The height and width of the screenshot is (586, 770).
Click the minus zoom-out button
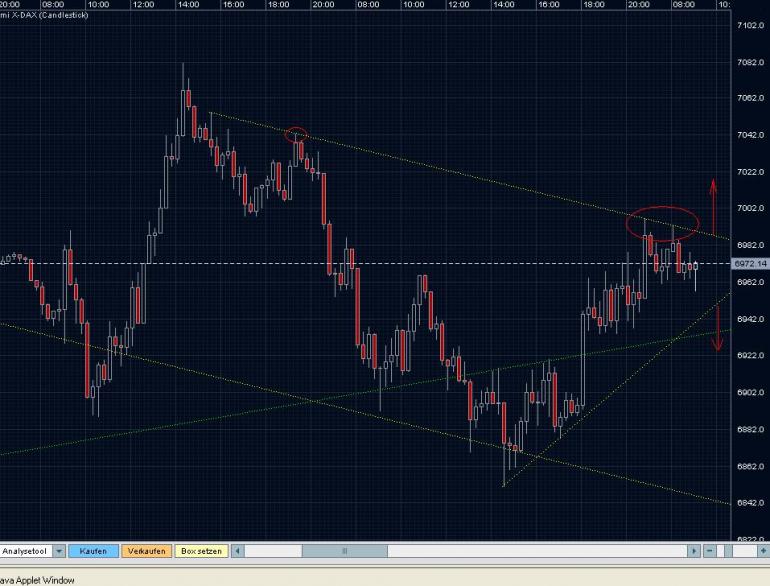point(710,551)
